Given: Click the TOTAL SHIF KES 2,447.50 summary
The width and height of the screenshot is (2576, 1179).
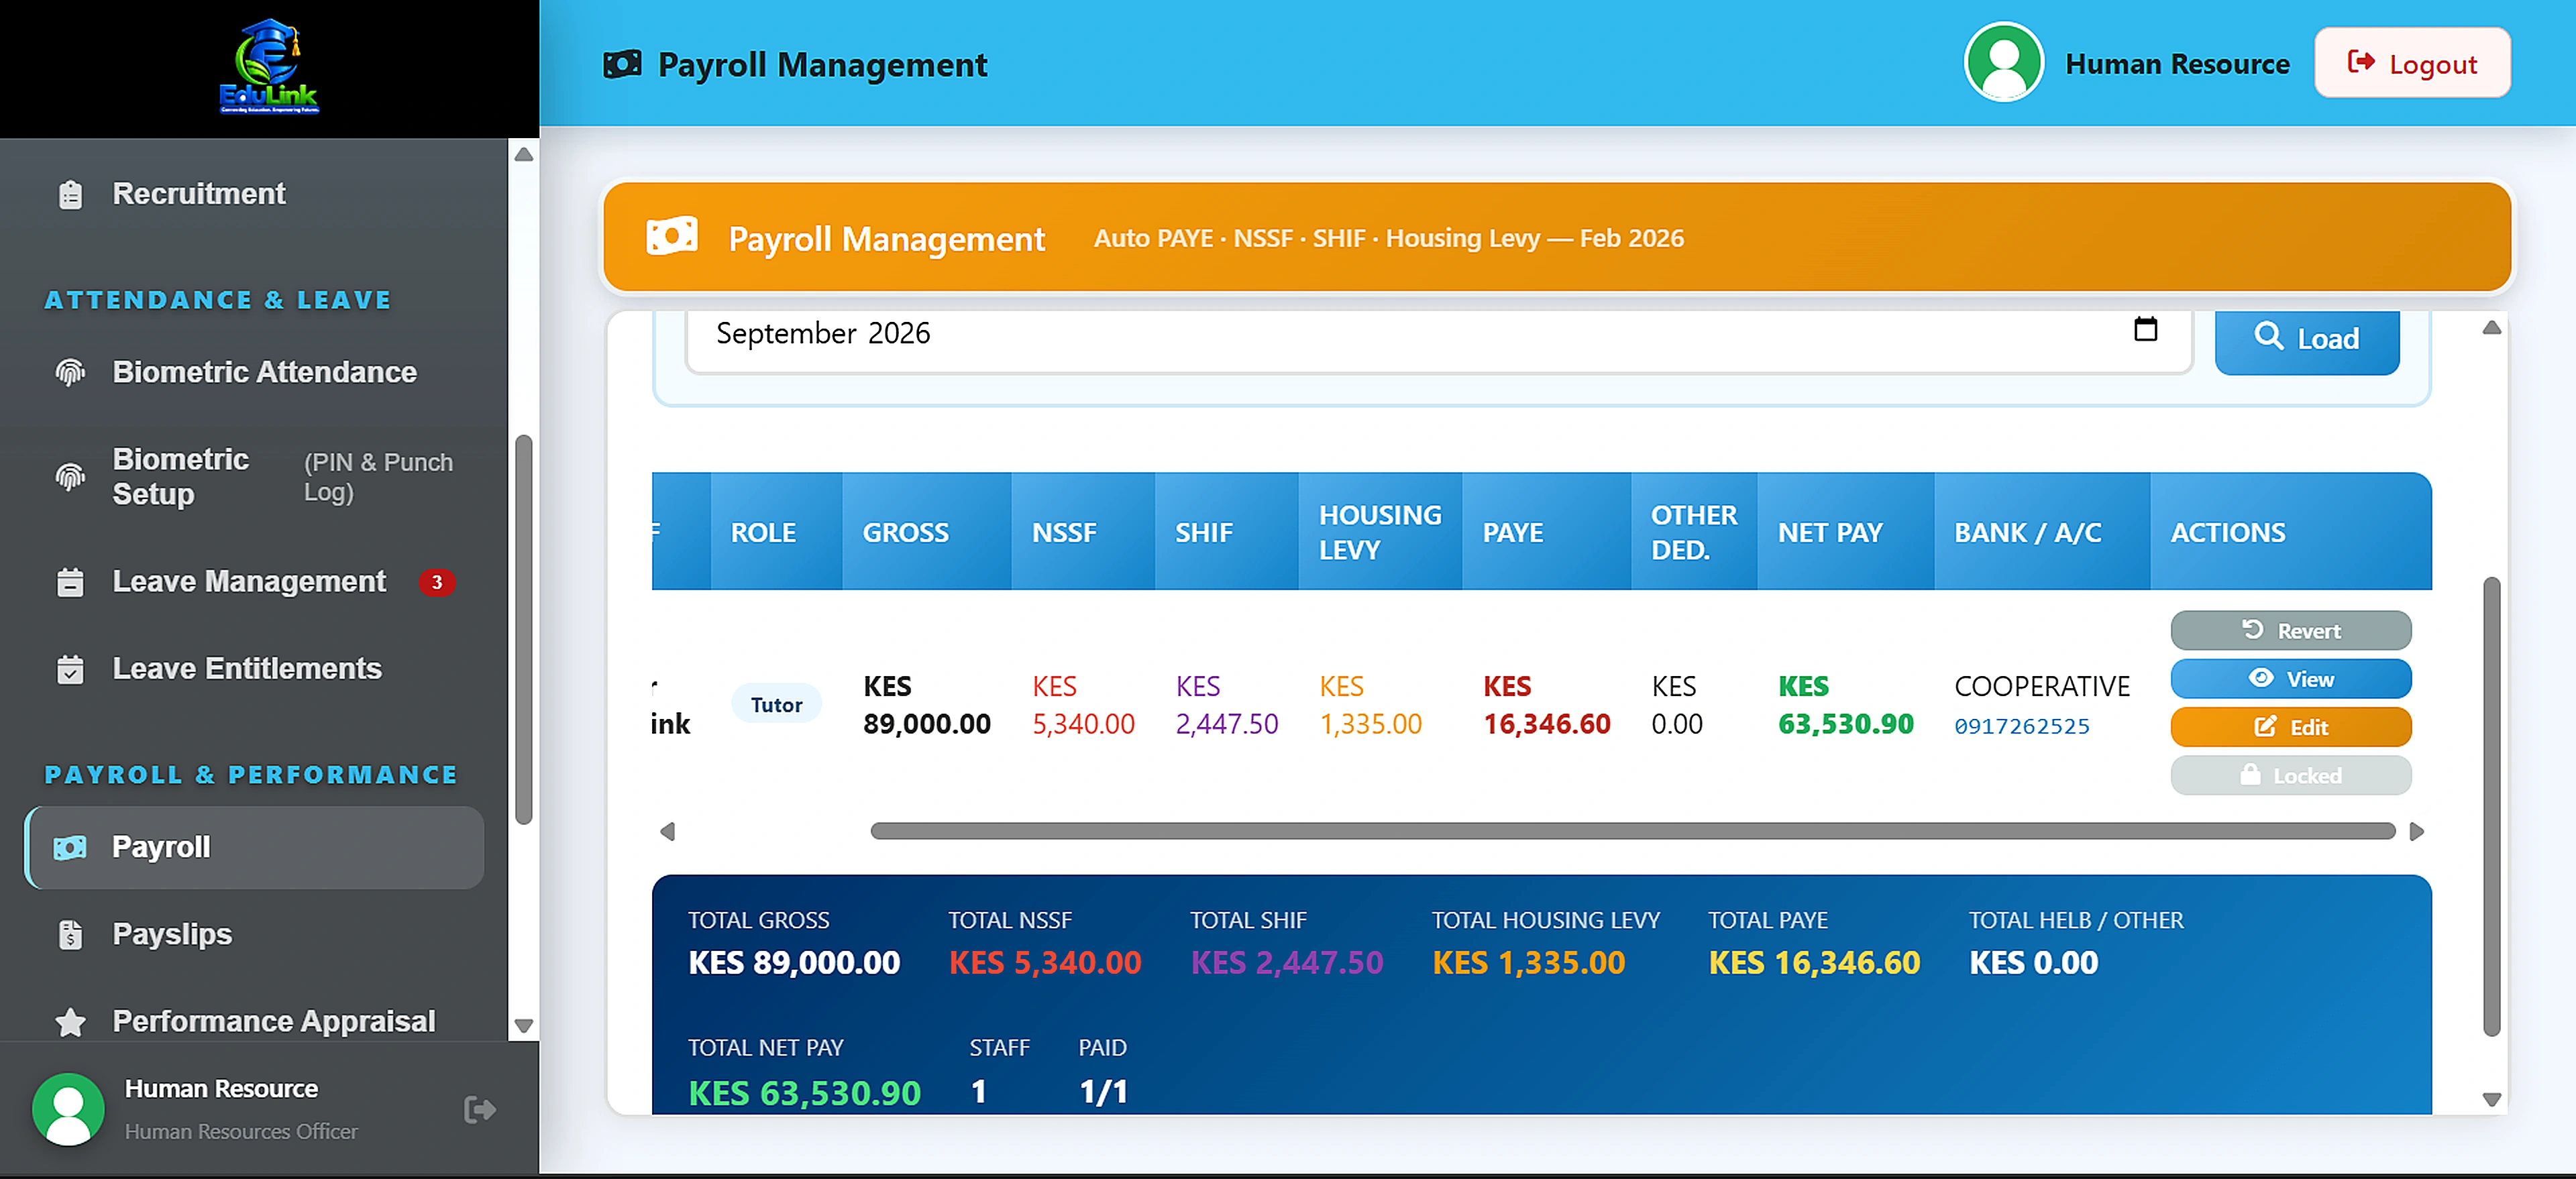Looking at the screenshot, I should (x=1287, y=943).
